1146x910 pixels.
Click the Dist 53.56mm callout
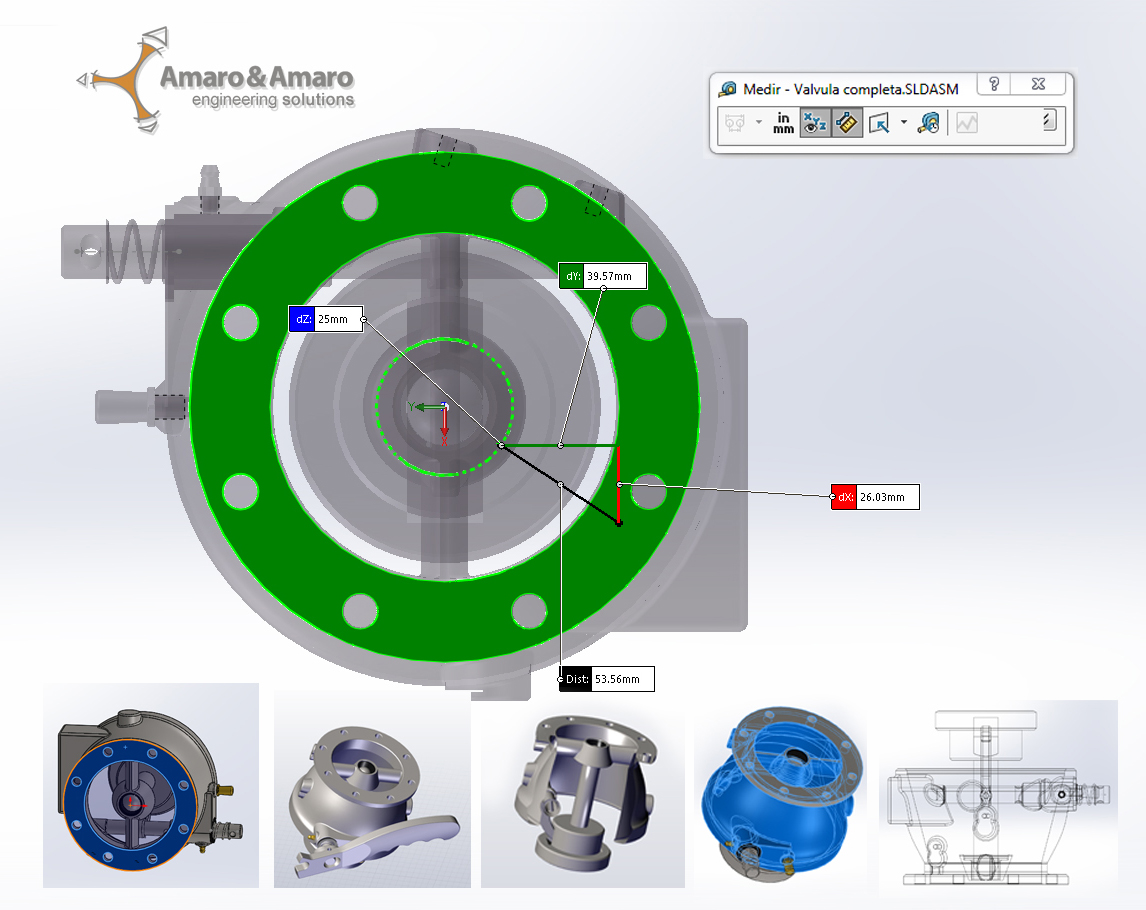605,679
